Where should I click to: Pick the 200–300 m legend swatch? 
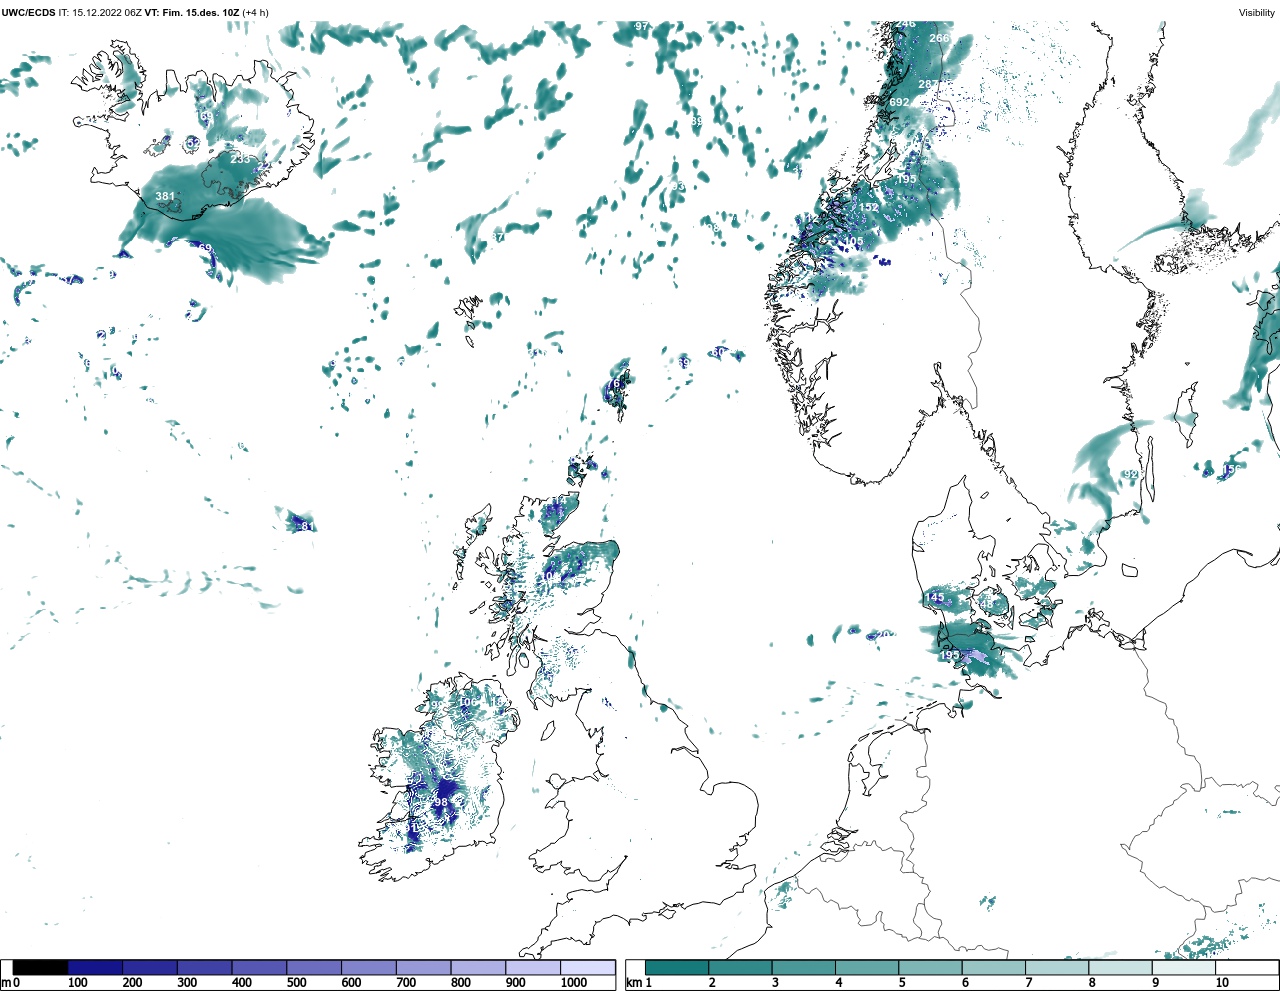coord(150,967)
